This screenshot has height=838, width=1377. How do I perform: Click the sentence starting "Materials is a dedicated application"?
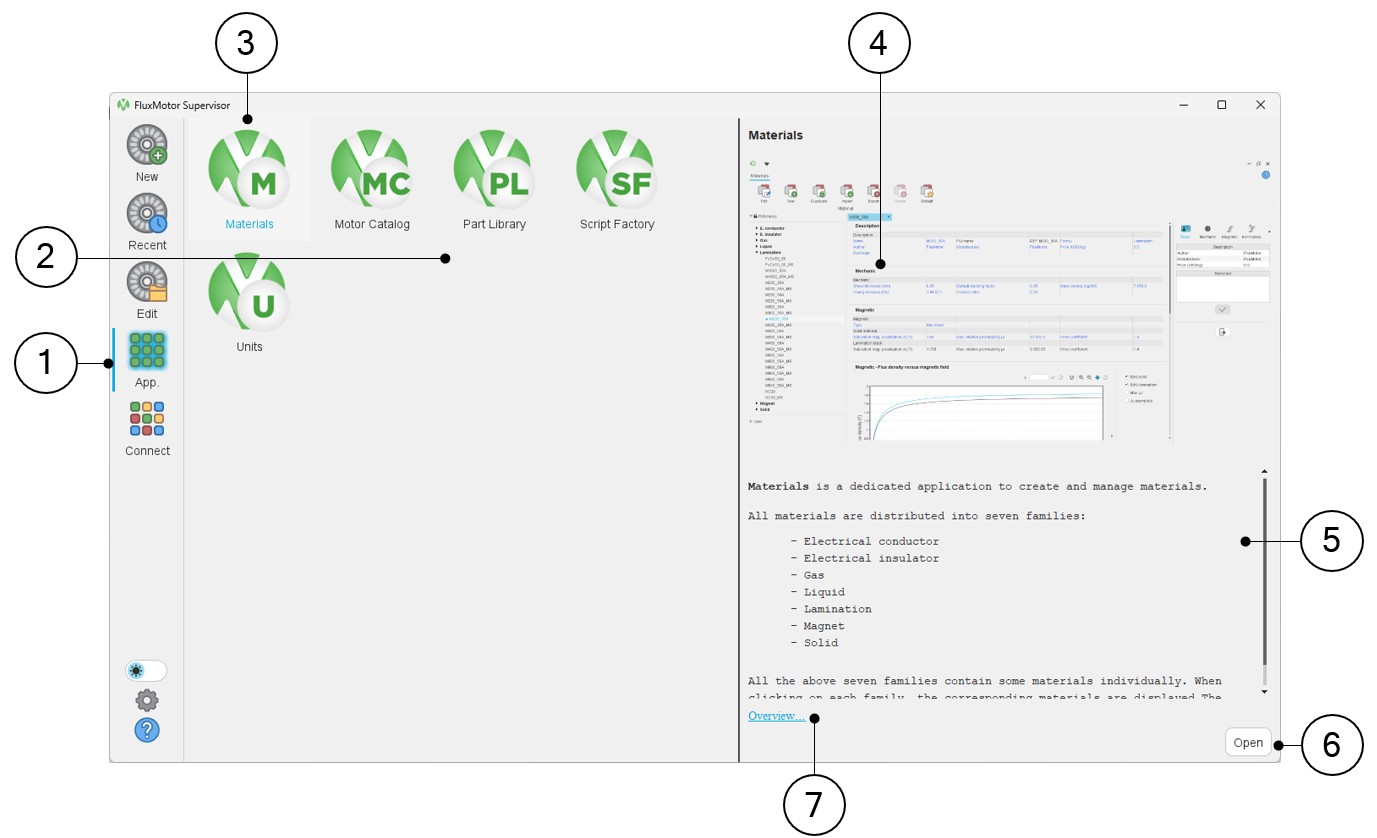[978, 487]
